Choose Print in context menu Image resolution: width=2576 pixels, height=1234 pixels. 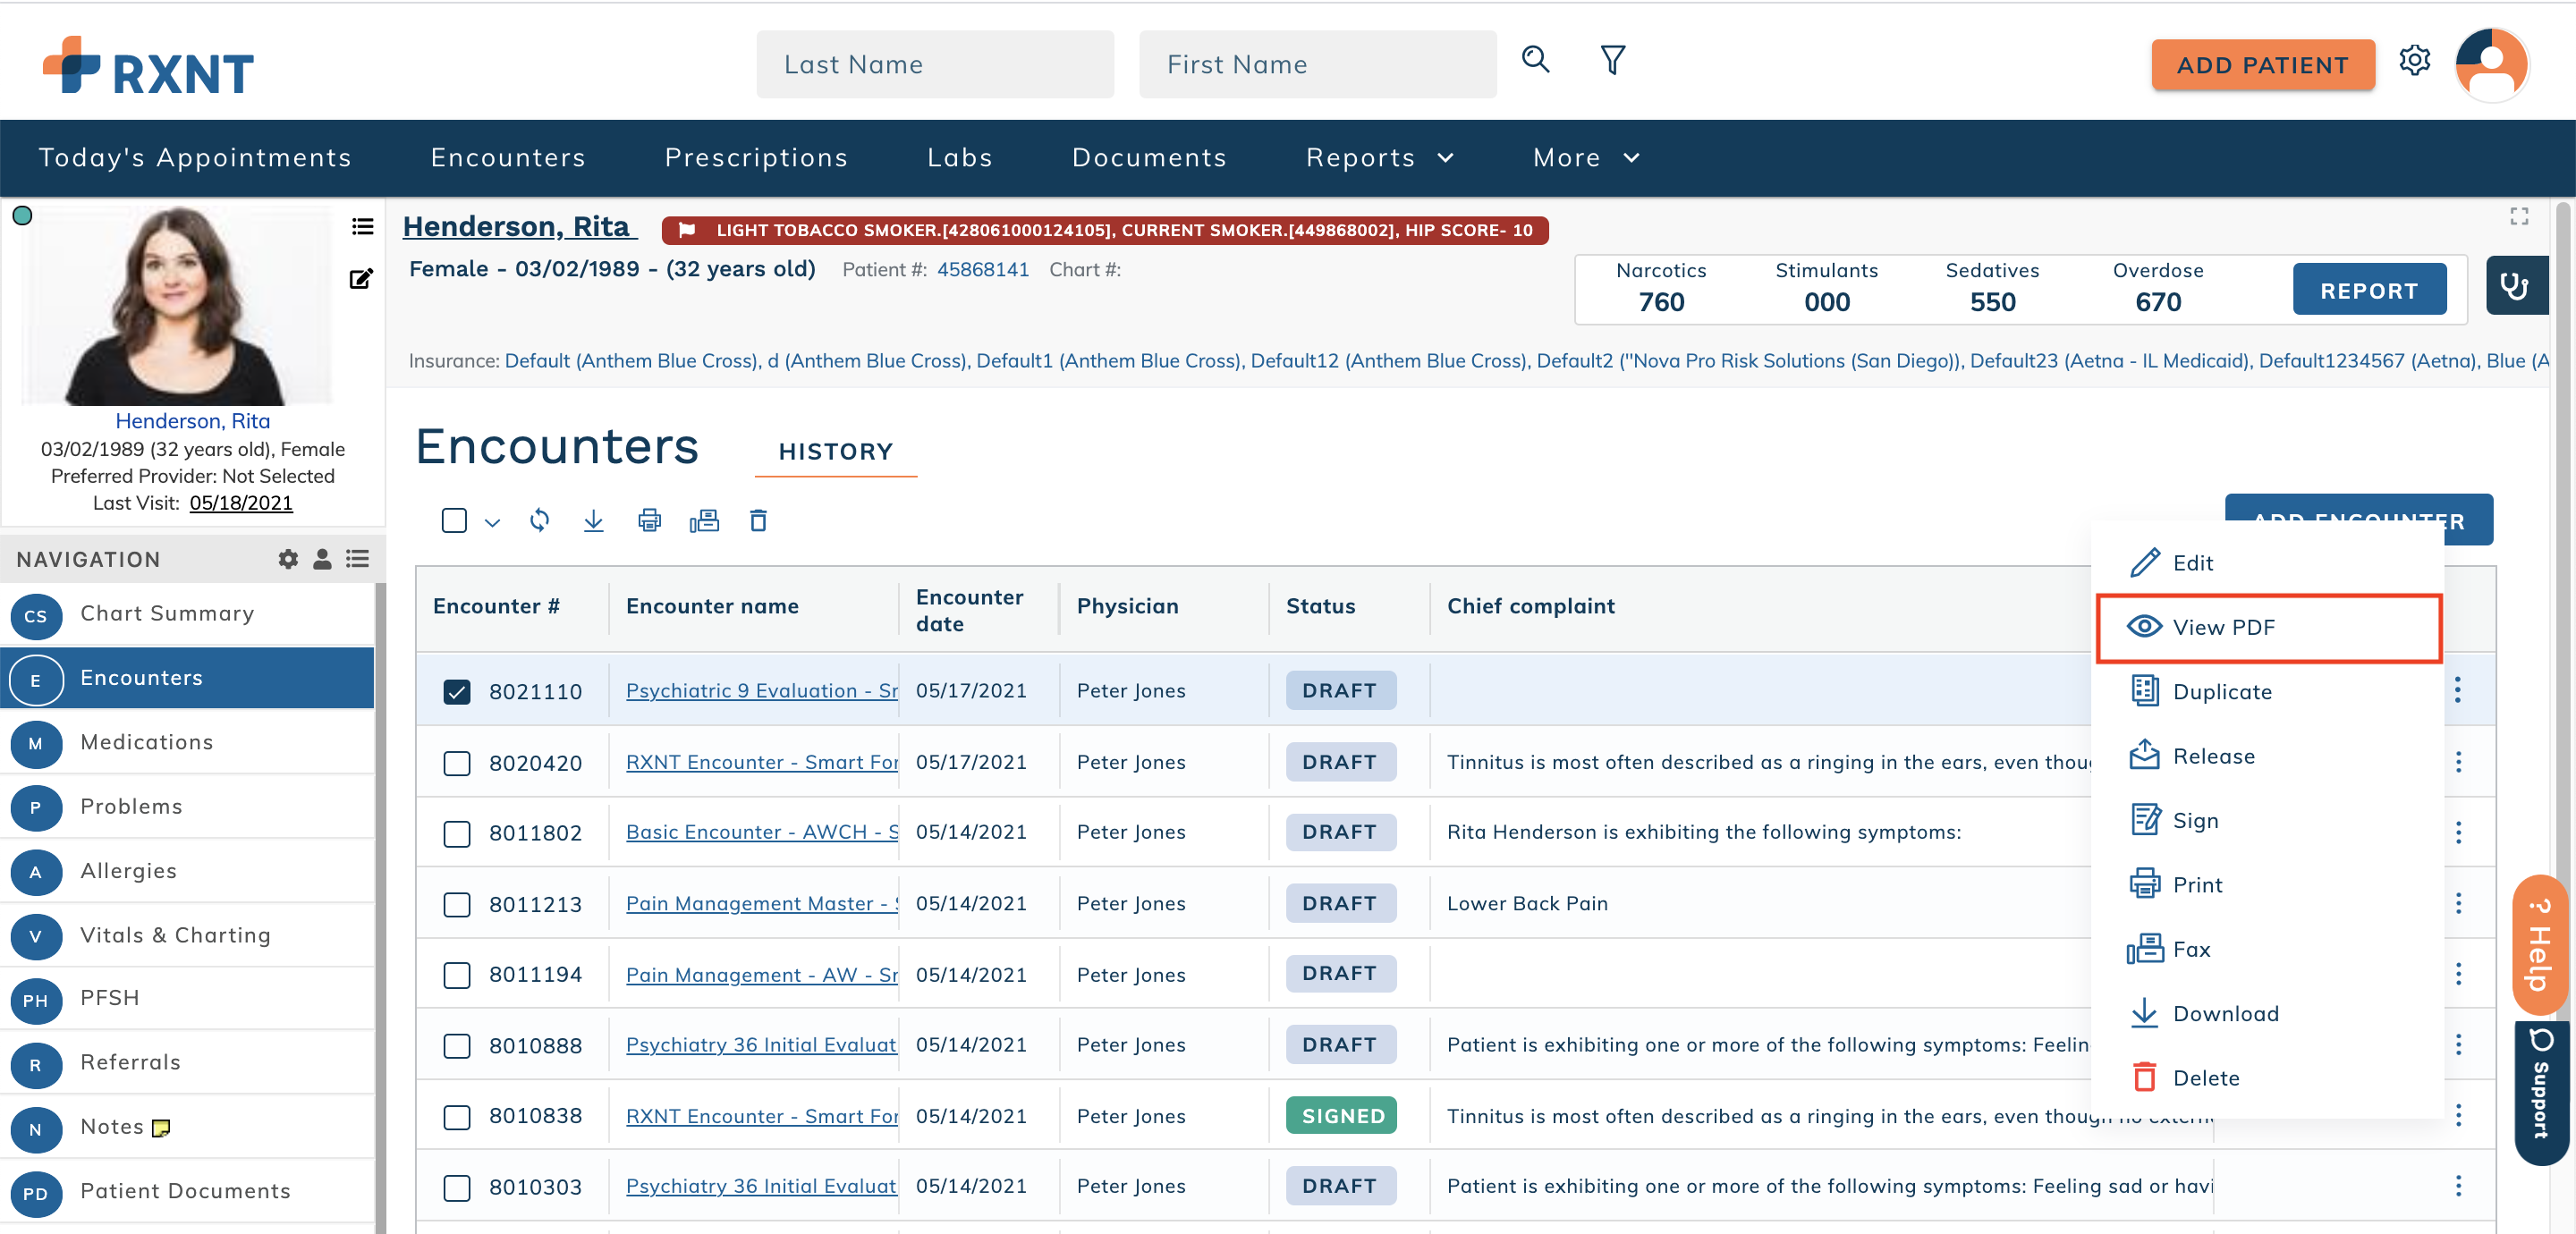2267,885
